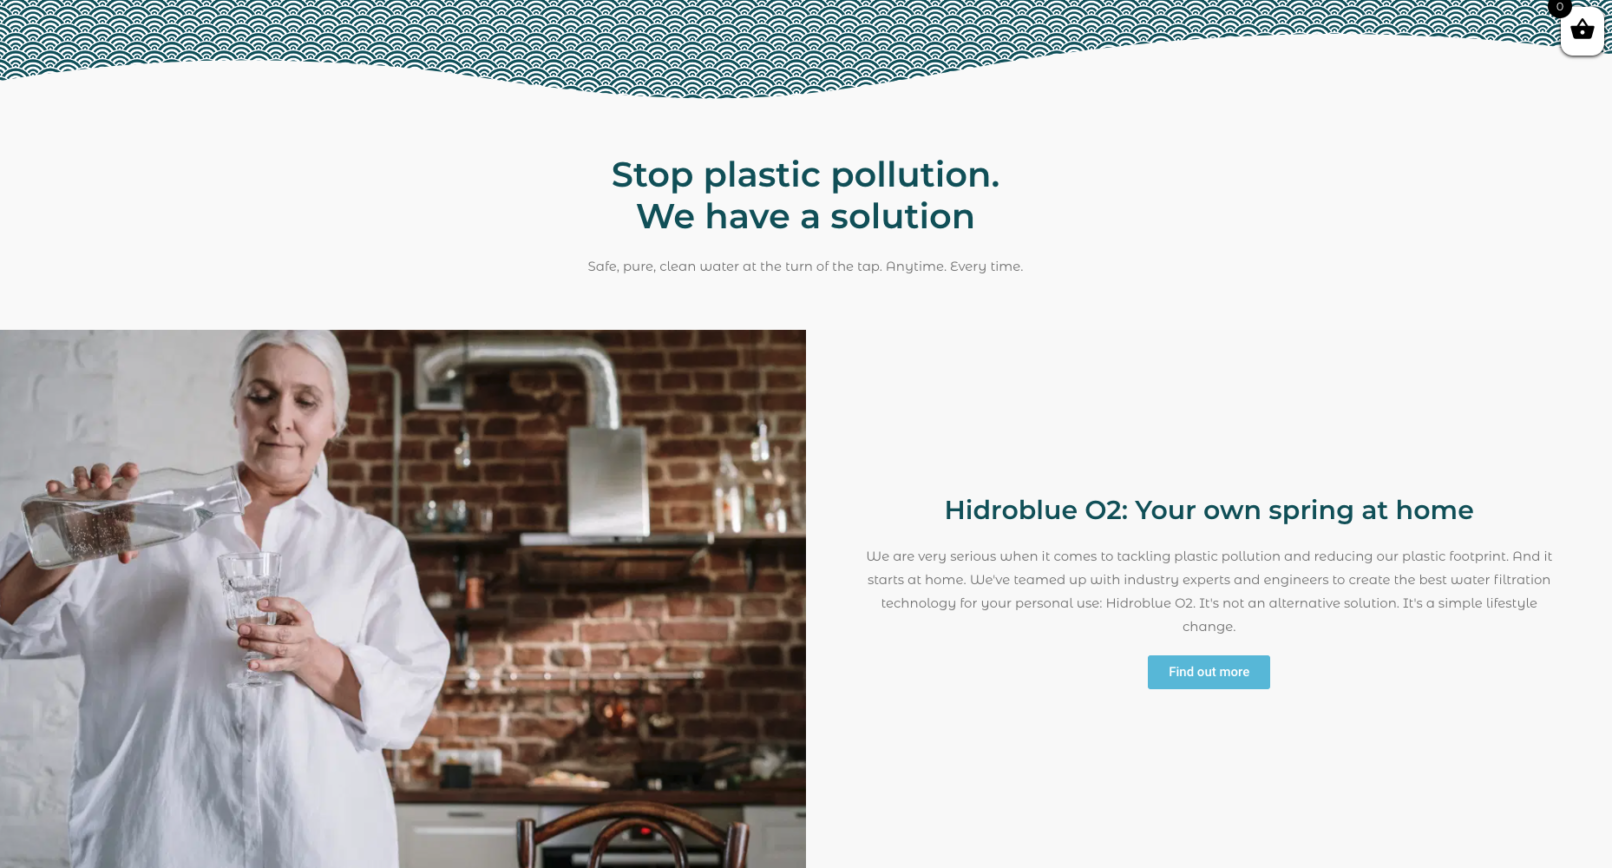This screenshot has width=1612, height=868.
Task: Click 'Hidroblue O2: Your own spring at home' heading
Action: click(1209, 510)
